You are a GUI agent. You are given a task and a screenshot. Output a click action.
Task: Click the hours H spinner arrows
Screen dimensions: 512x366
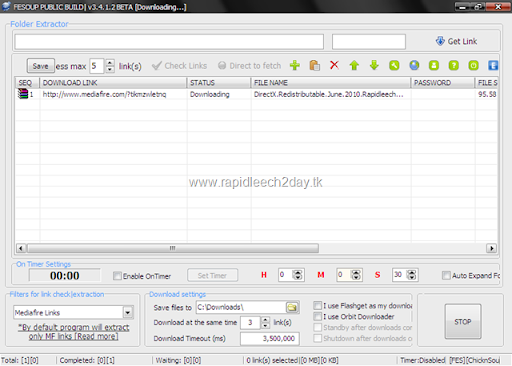point(297,275)
